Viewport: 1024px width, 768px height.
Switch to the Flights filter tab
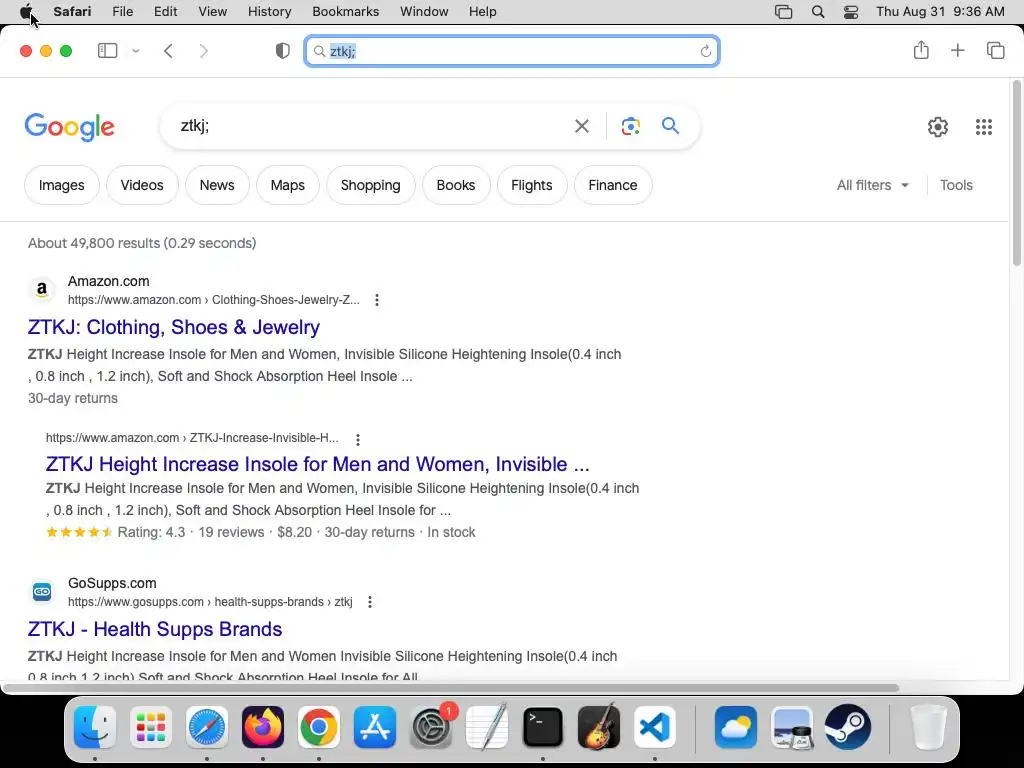pyautogui.click(x=531, y=185)
